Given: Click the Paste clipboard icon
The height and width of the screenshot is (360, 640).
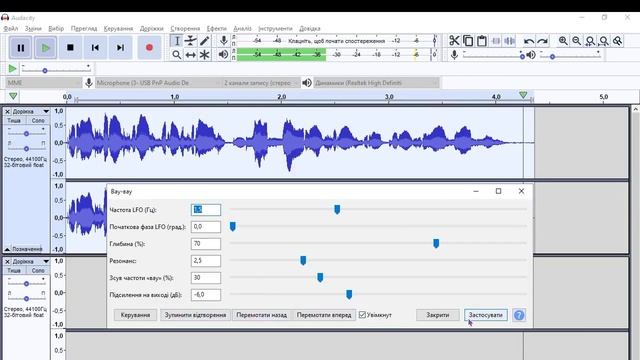Looking at the screenshot, I should 482,41.
